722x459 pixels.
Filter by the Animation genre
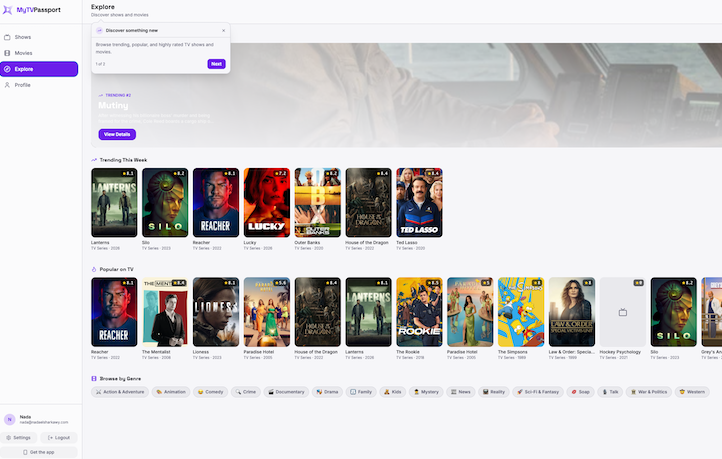(171, 392)
